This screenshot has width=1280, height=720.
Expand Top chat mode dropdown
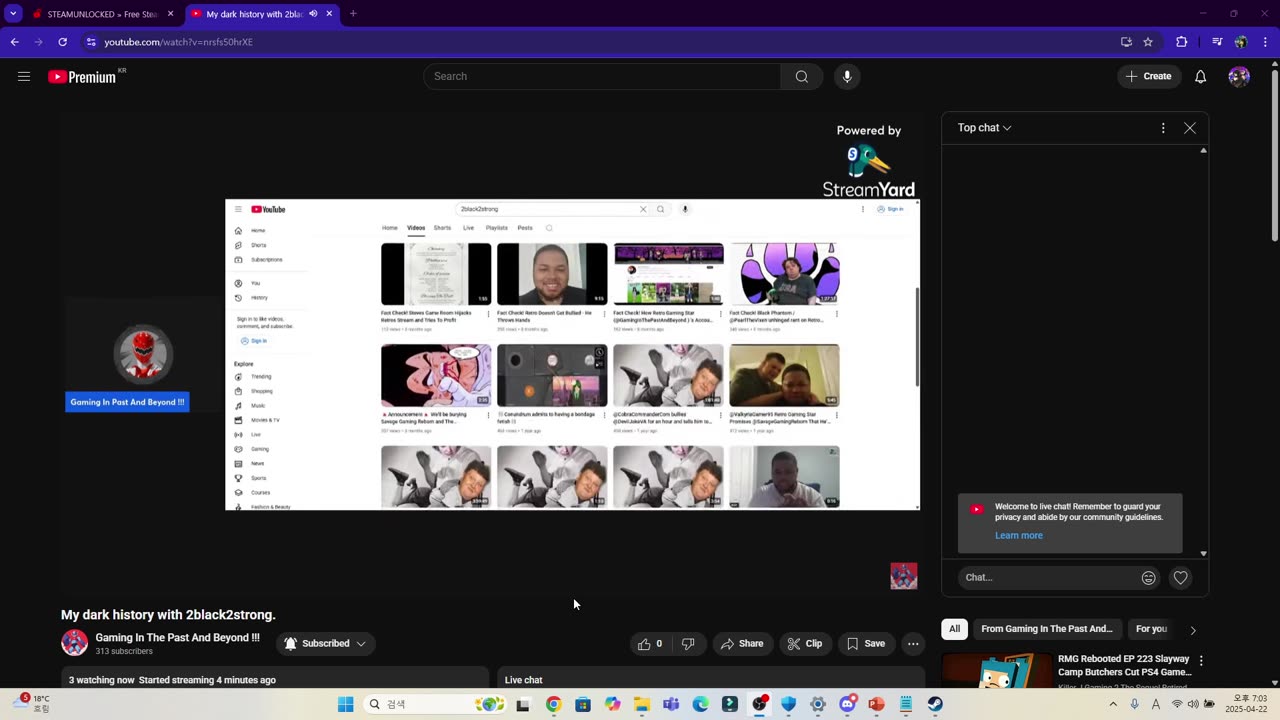point(985,128)
